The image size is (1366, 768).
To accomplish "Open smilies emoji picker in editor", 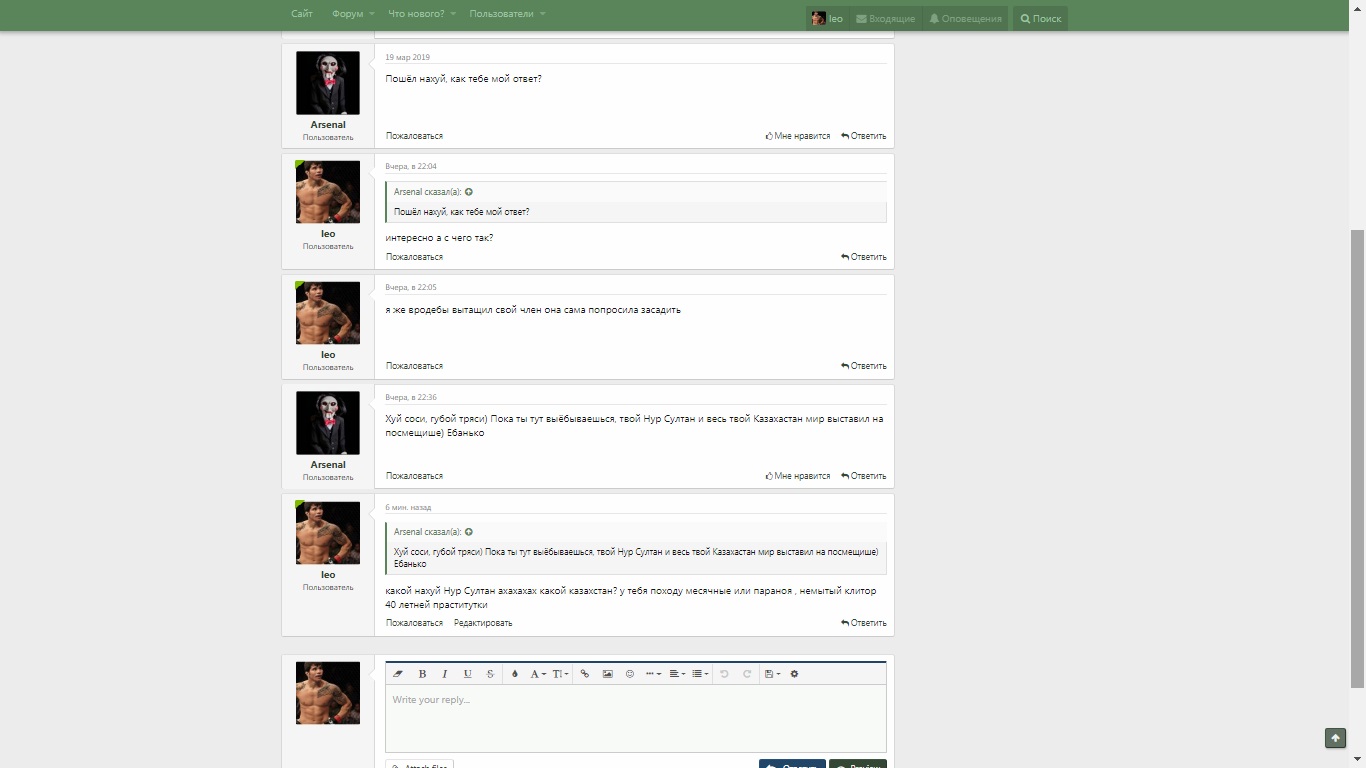I will pyautogui.click(x=630, y=674).
